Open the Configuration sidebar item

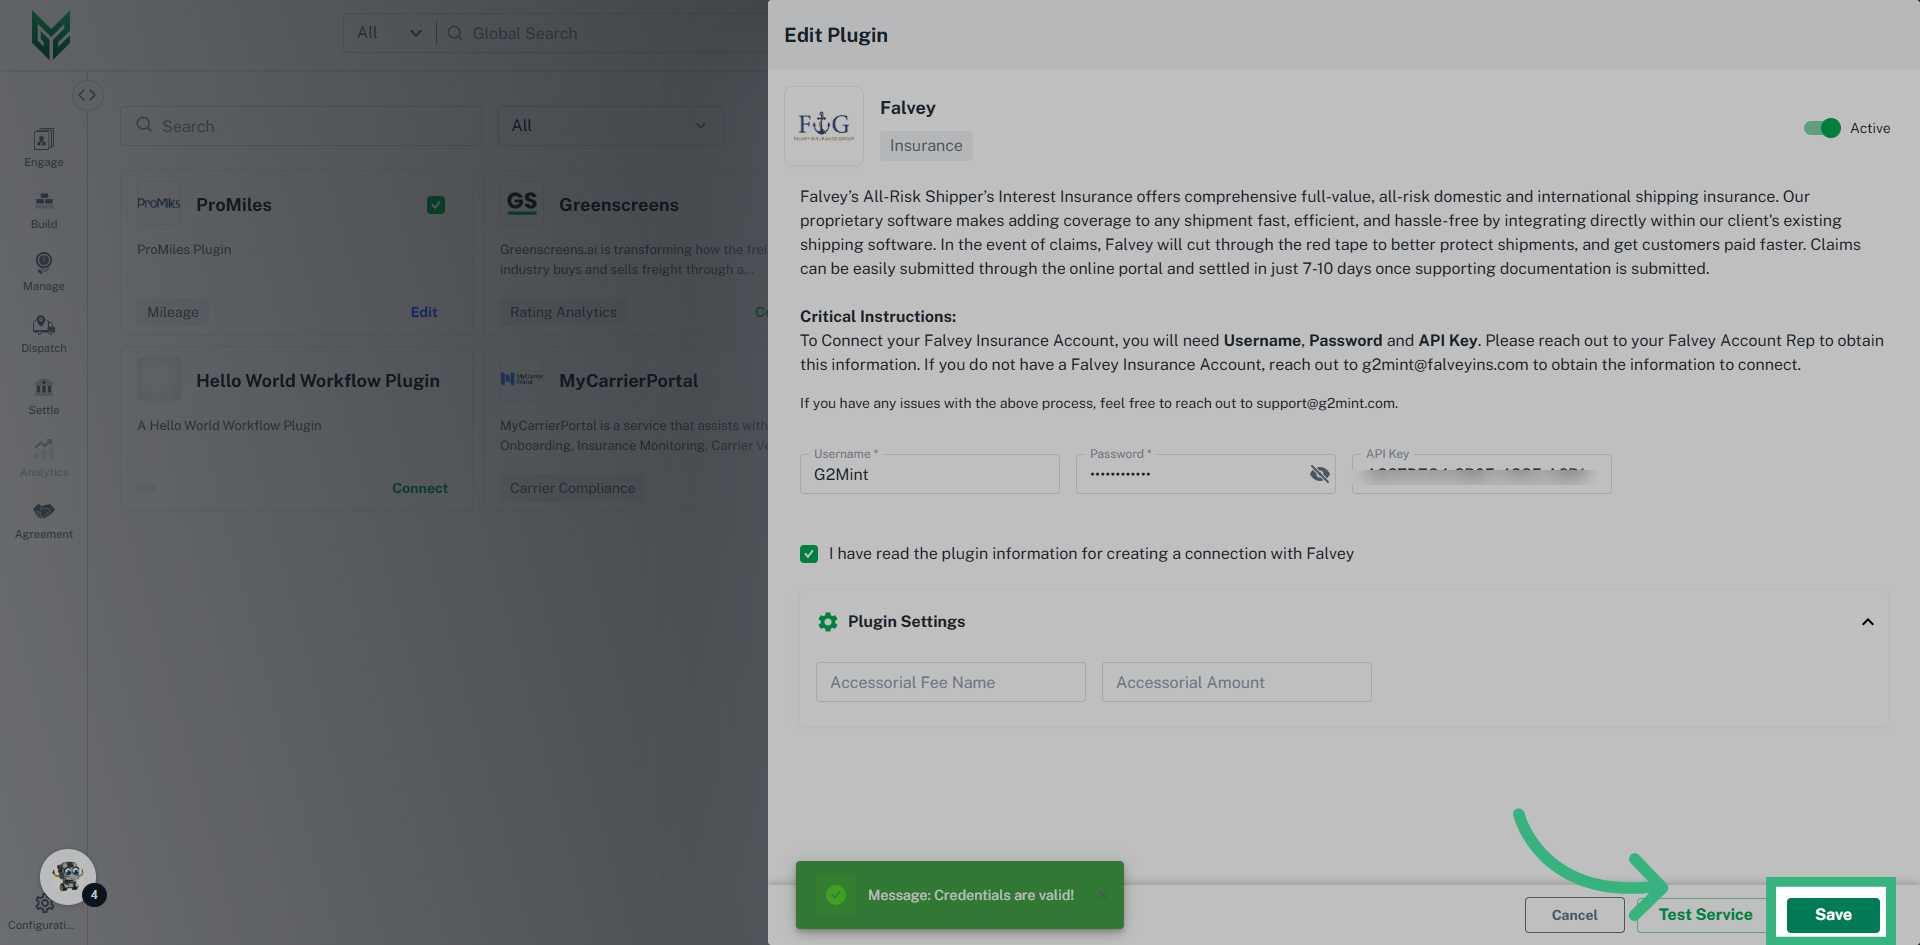click(x=44, y=912)
